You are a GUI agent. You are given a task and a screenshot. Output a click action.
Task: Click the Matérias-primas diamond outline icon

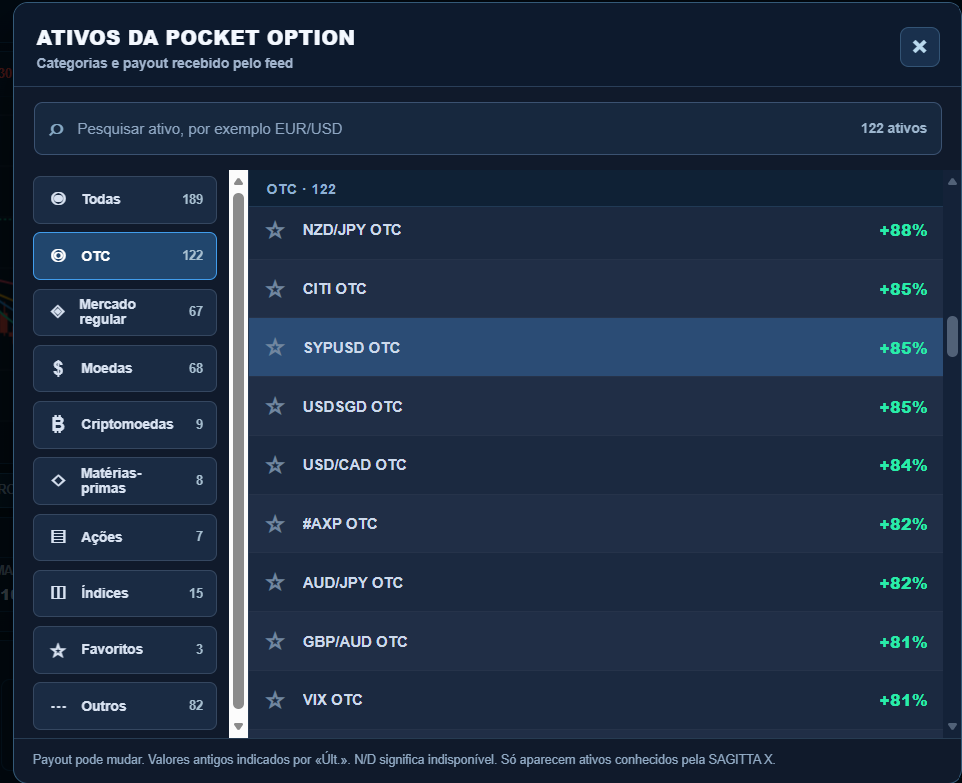coord(58,480)
